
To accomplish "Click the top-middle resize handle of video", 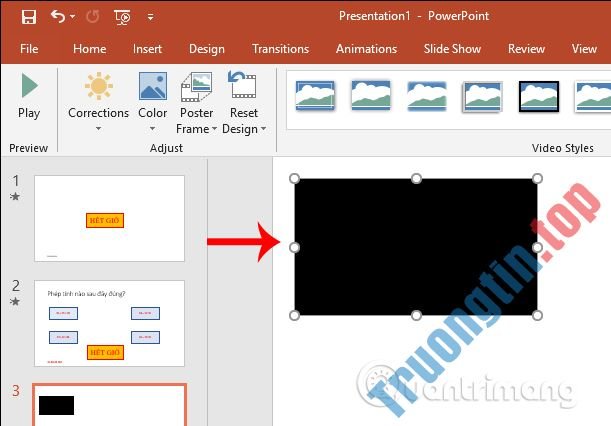I will (416, 179).
